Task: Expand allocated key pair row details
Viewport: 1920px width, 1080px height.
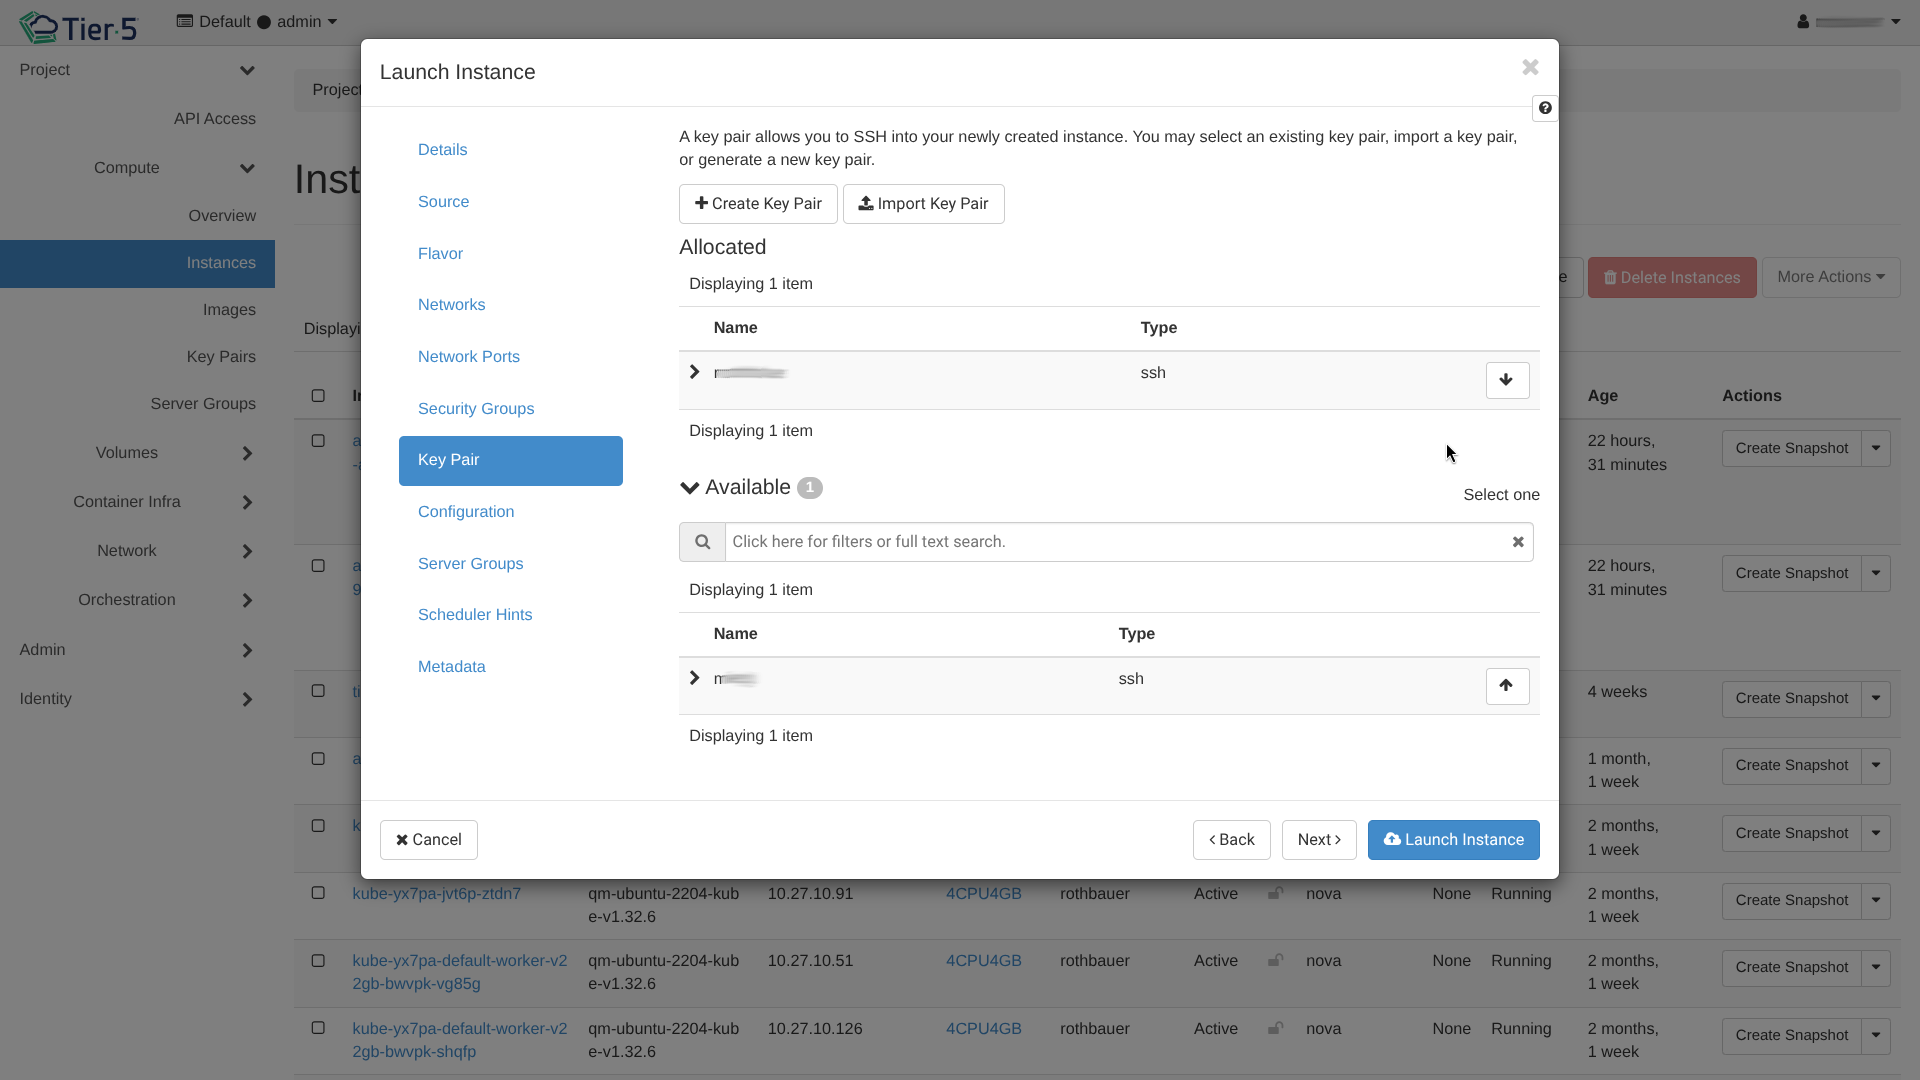Action: coord(695,372)
